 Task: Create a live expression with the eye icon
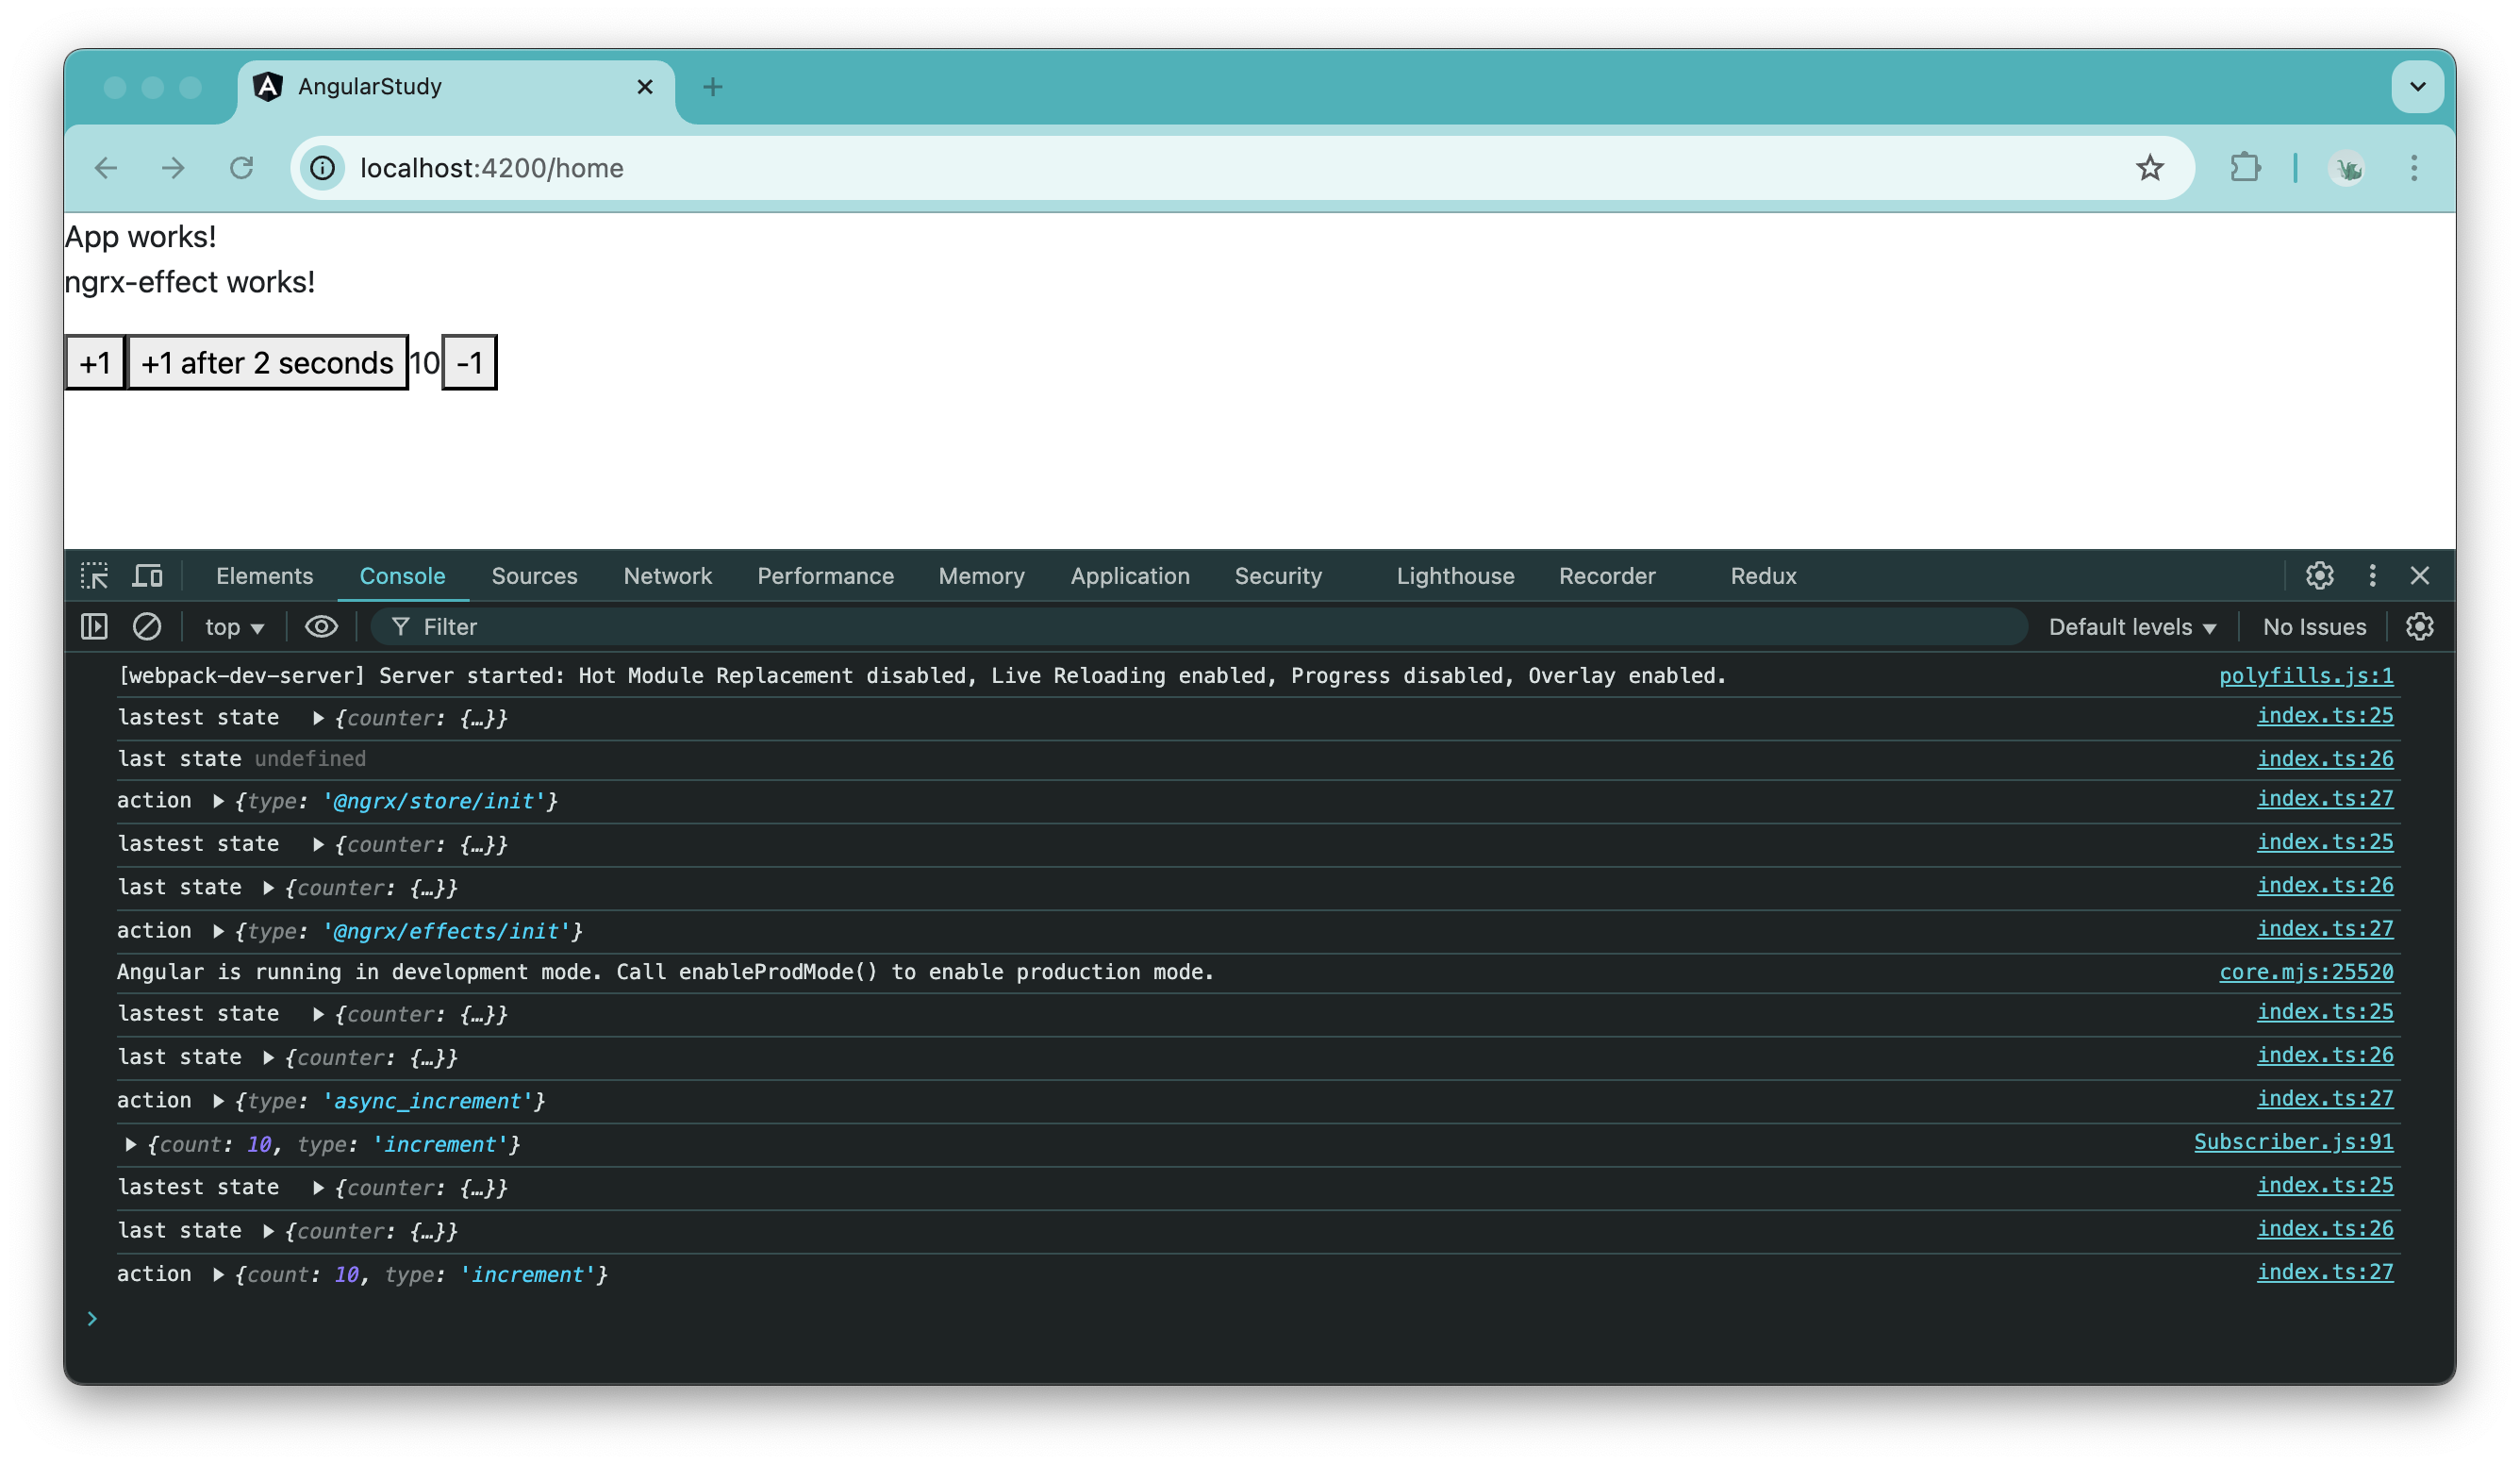coord(321,627)
